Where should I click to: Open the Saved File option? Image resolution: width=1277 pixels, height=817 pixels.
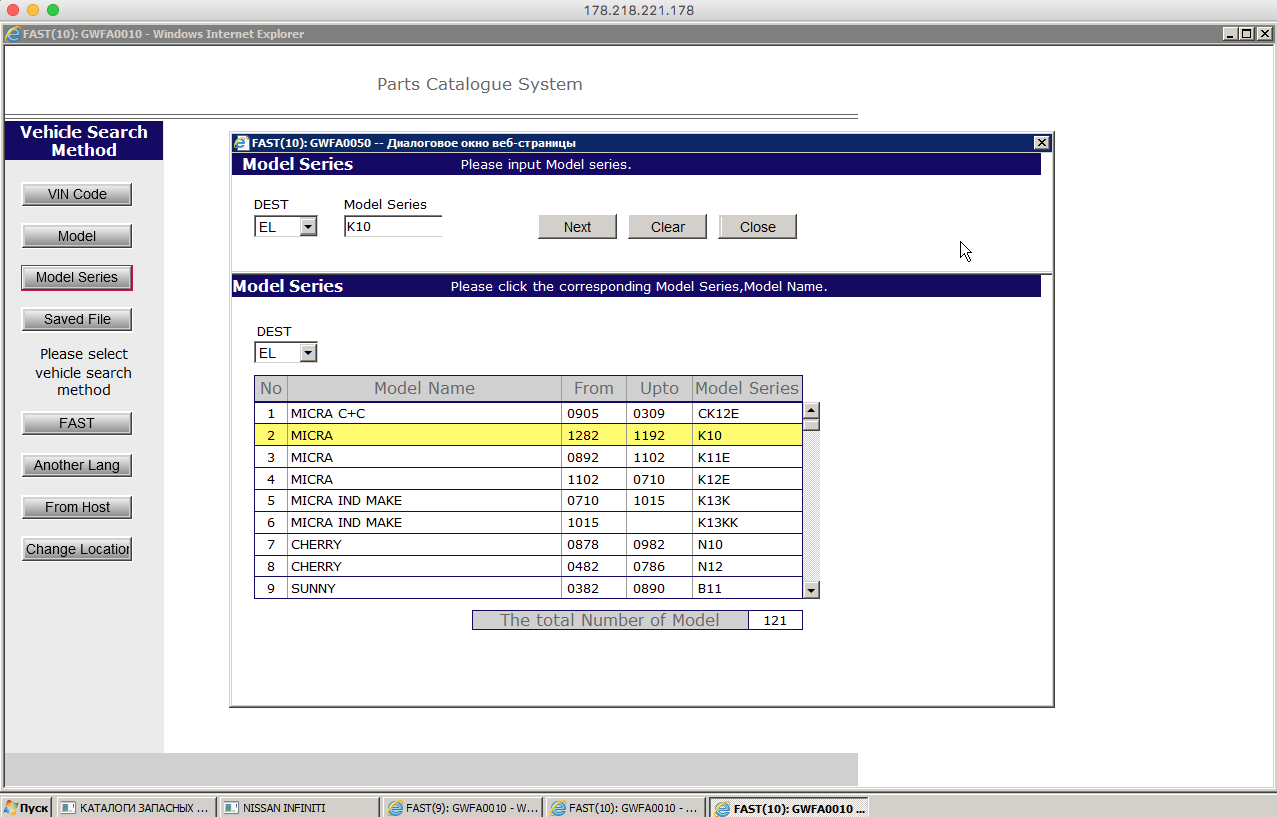(x=77, y=320)
